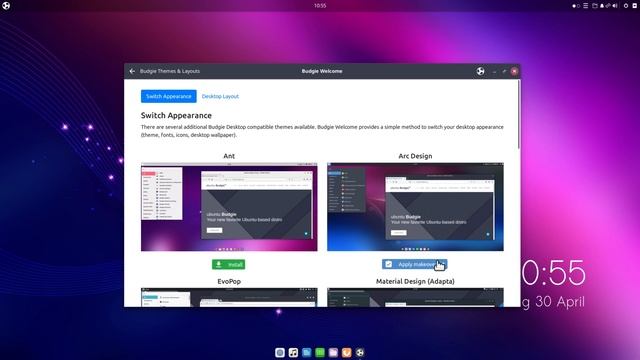Image resolution: width=640 pixels, height=360 pixels.
Task: Open the network indicator in panel
Action: point(608,6)
